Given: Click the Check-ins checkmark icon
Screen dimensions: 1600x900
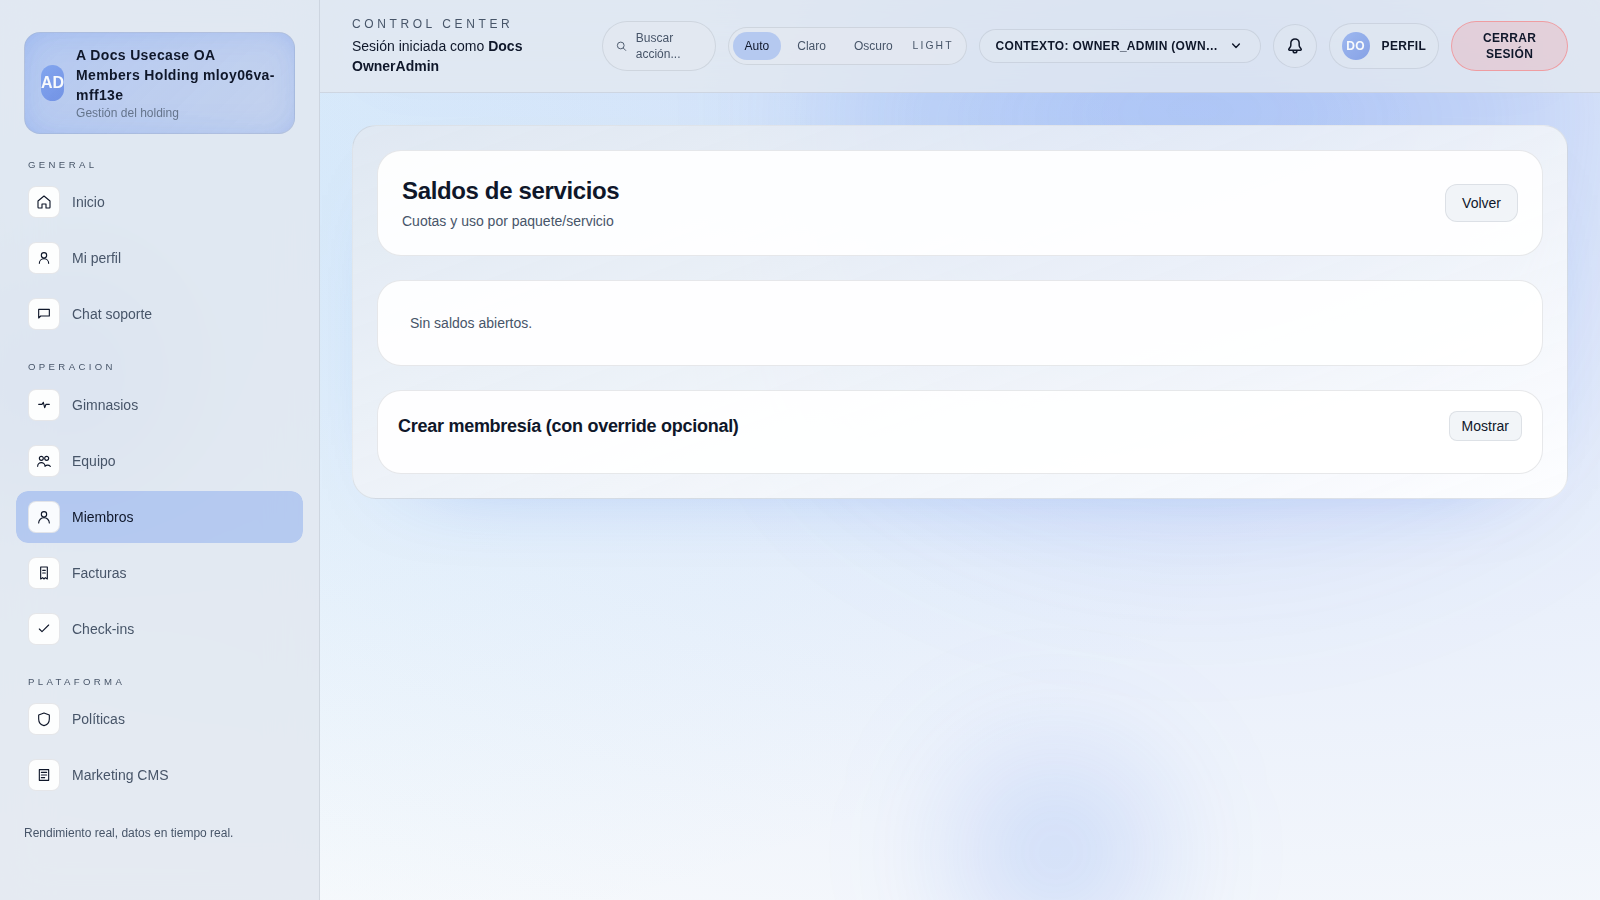Looking at the screenshot, I should click(x=44, y=629).
